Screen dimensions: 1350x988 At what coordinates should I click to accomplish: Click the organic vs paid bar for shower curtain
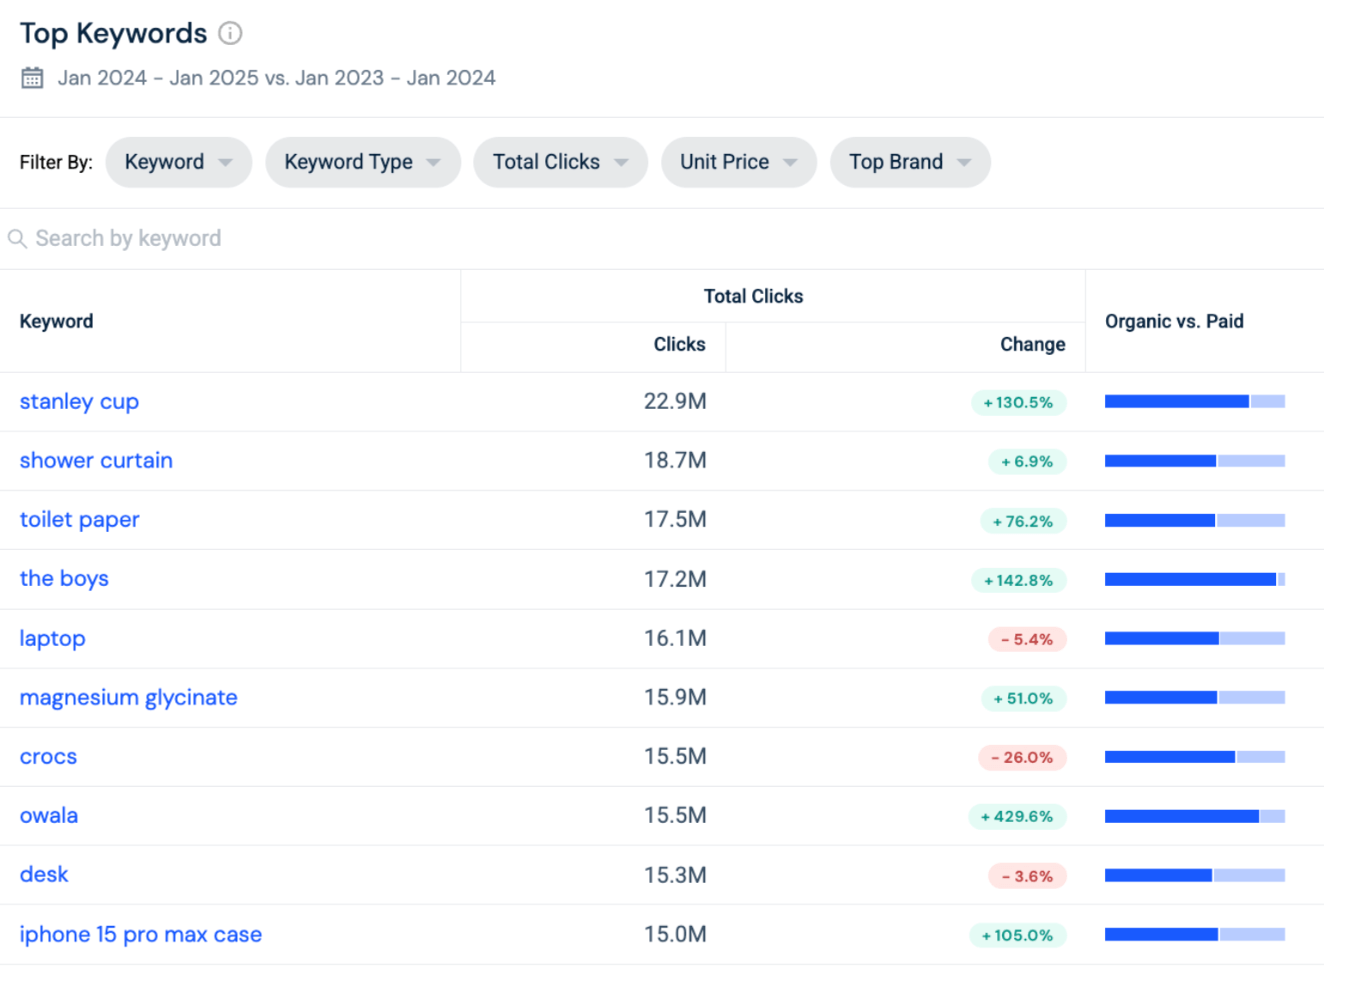[x=1195, y=461]
